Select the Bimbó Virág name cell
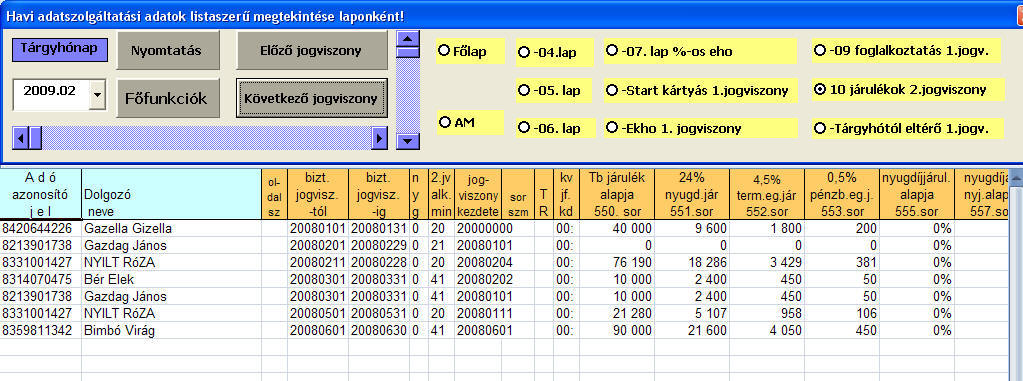 (x=172, y=330)
